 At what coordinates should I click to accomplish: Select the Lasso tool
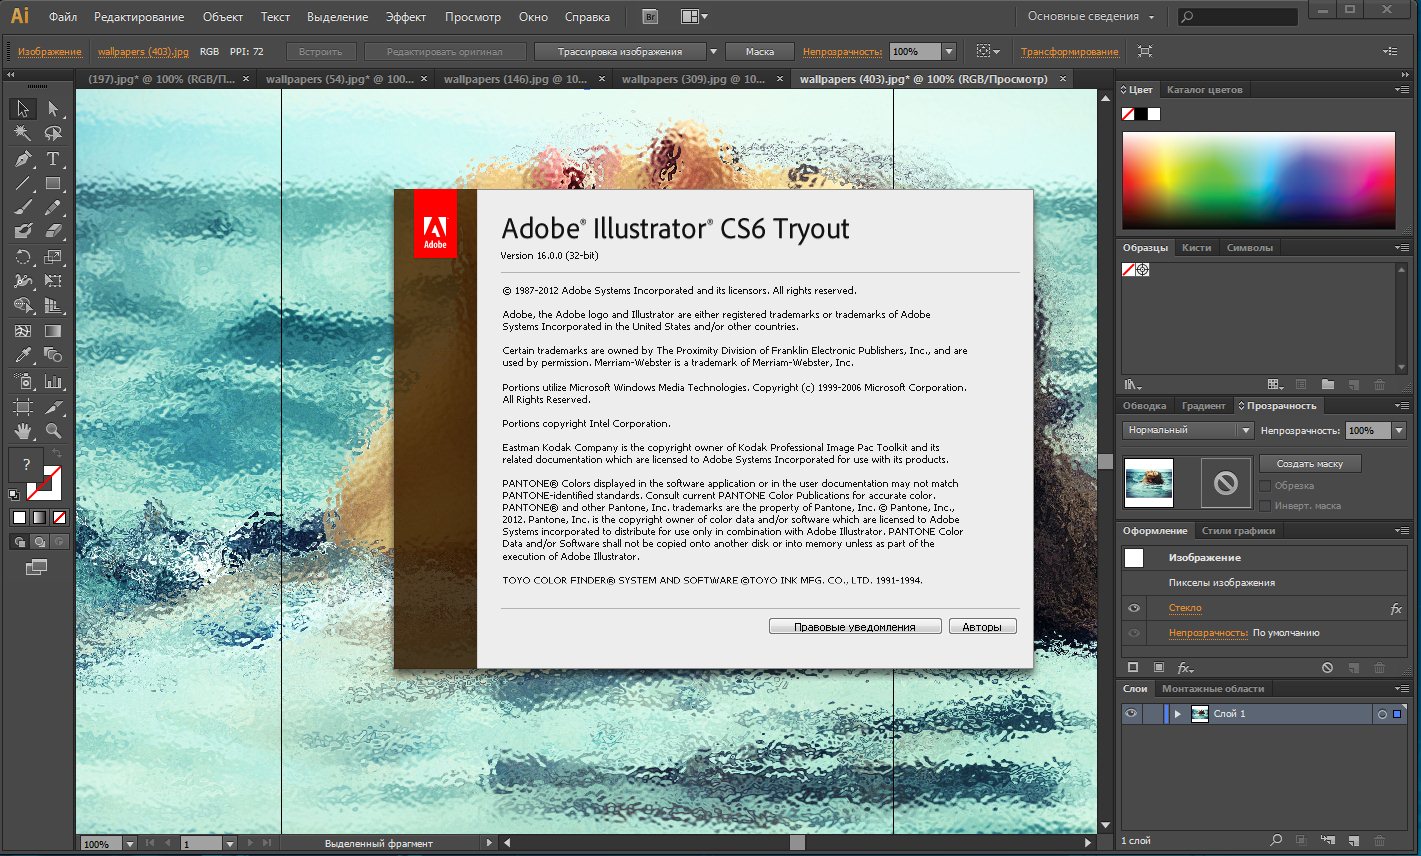53,134
